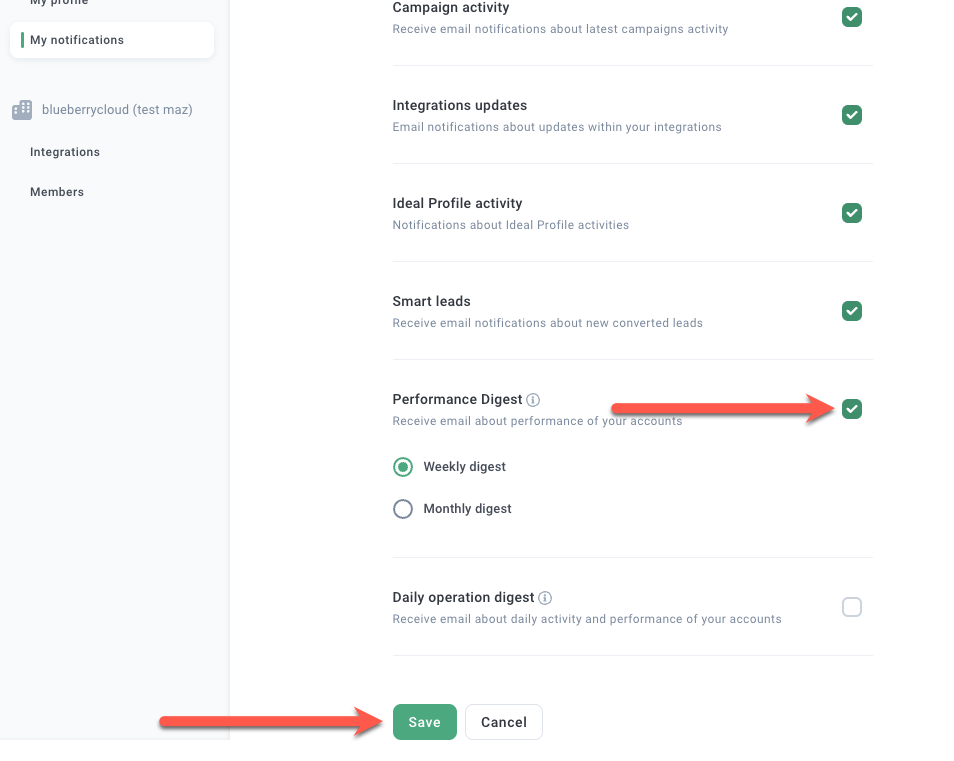
Task: Select the Weekly digest radio button
Action: (x=403, y=467)
